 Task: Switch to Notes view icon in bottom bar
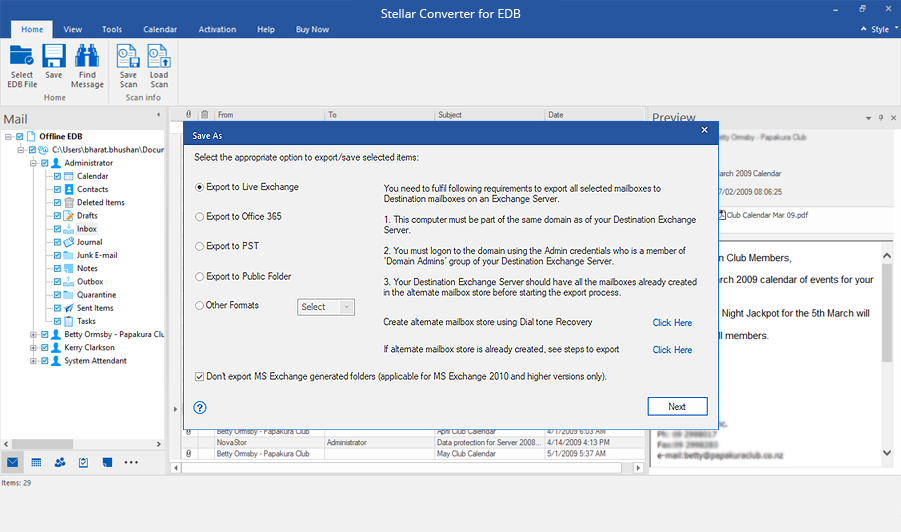tap(107, 462)
